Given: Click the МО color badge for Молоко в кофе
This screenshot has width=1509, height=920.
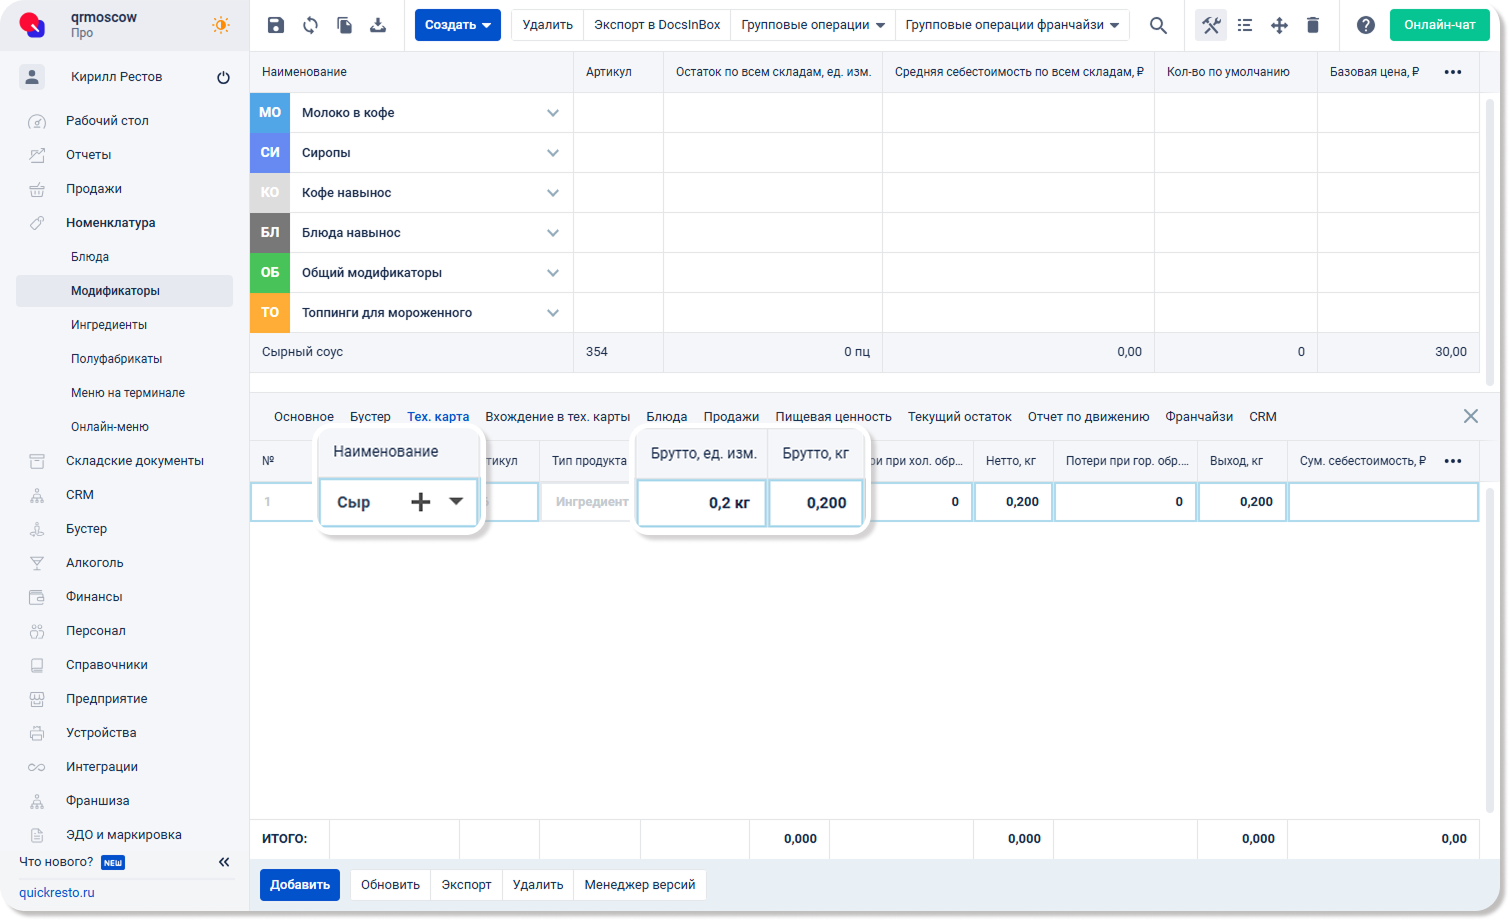Looking at the screenshot, I should tap(270, 113).
